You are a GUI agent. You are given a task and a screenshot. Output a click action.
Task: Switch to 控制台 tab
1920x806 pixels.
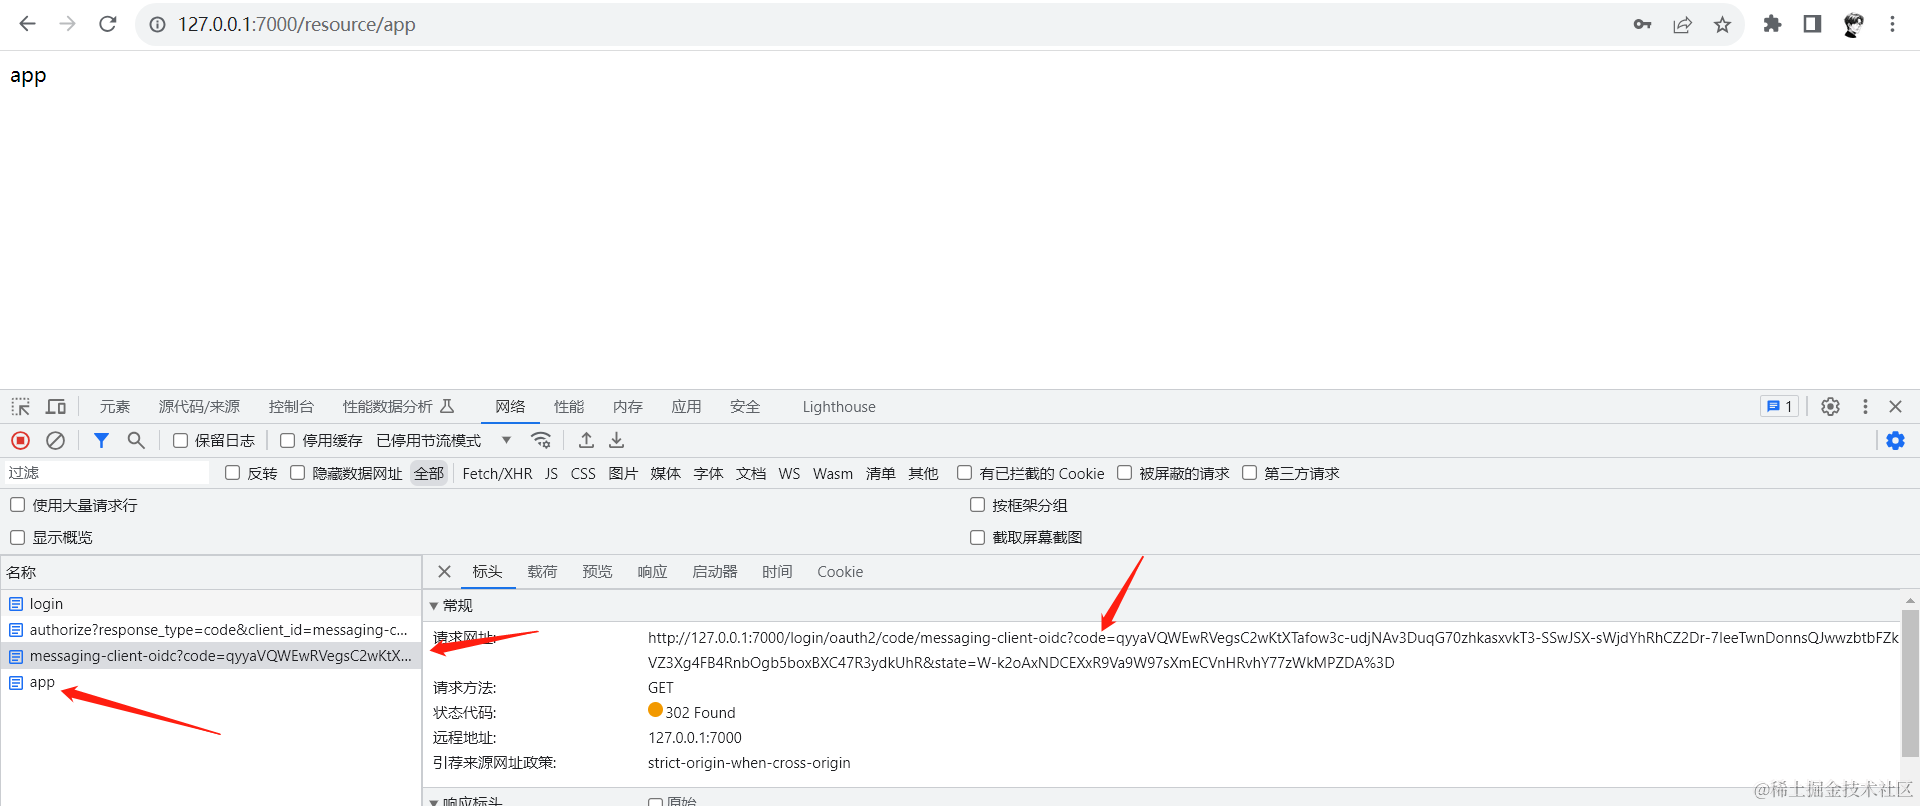pos(291,406)
